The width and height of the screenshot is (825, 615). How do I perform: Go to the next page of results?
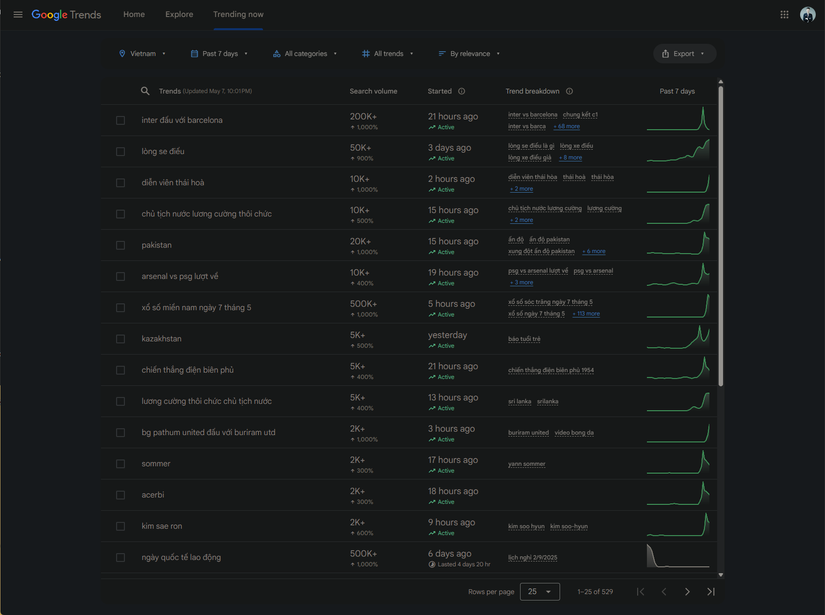click(687, 592)
